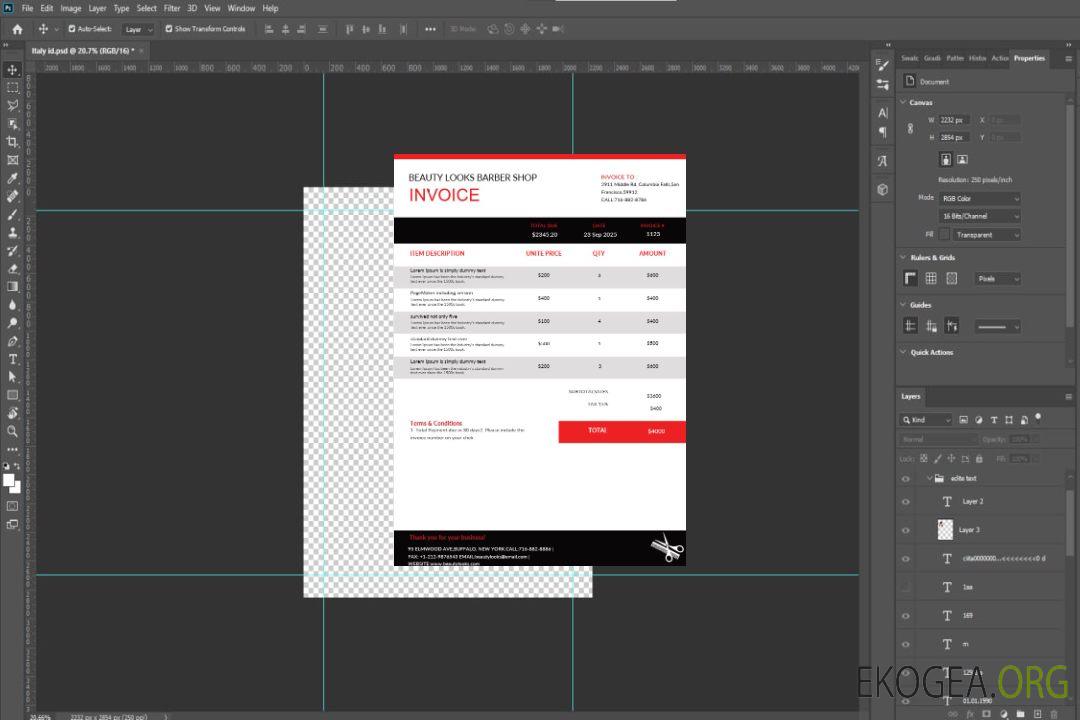The width and height of the screenshot is (1080, 720).
Task: Click the grid icon under Rulers & Grids
Action: click(x=931, y=278)
